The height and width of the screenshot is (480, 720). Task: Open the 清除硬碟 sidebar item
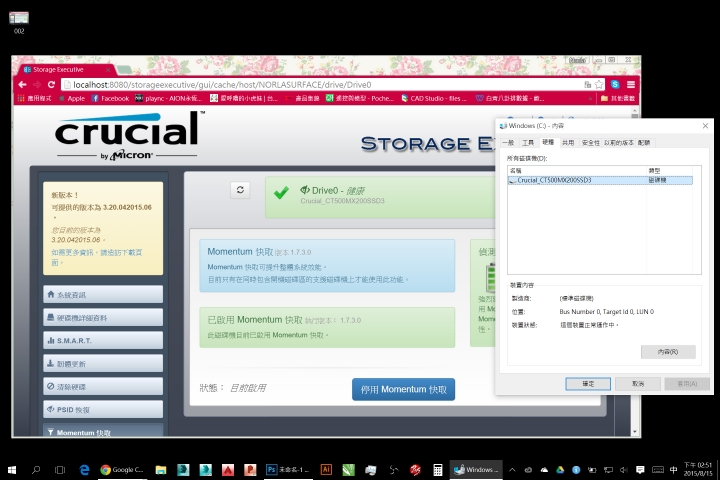[x=103, y=386]
